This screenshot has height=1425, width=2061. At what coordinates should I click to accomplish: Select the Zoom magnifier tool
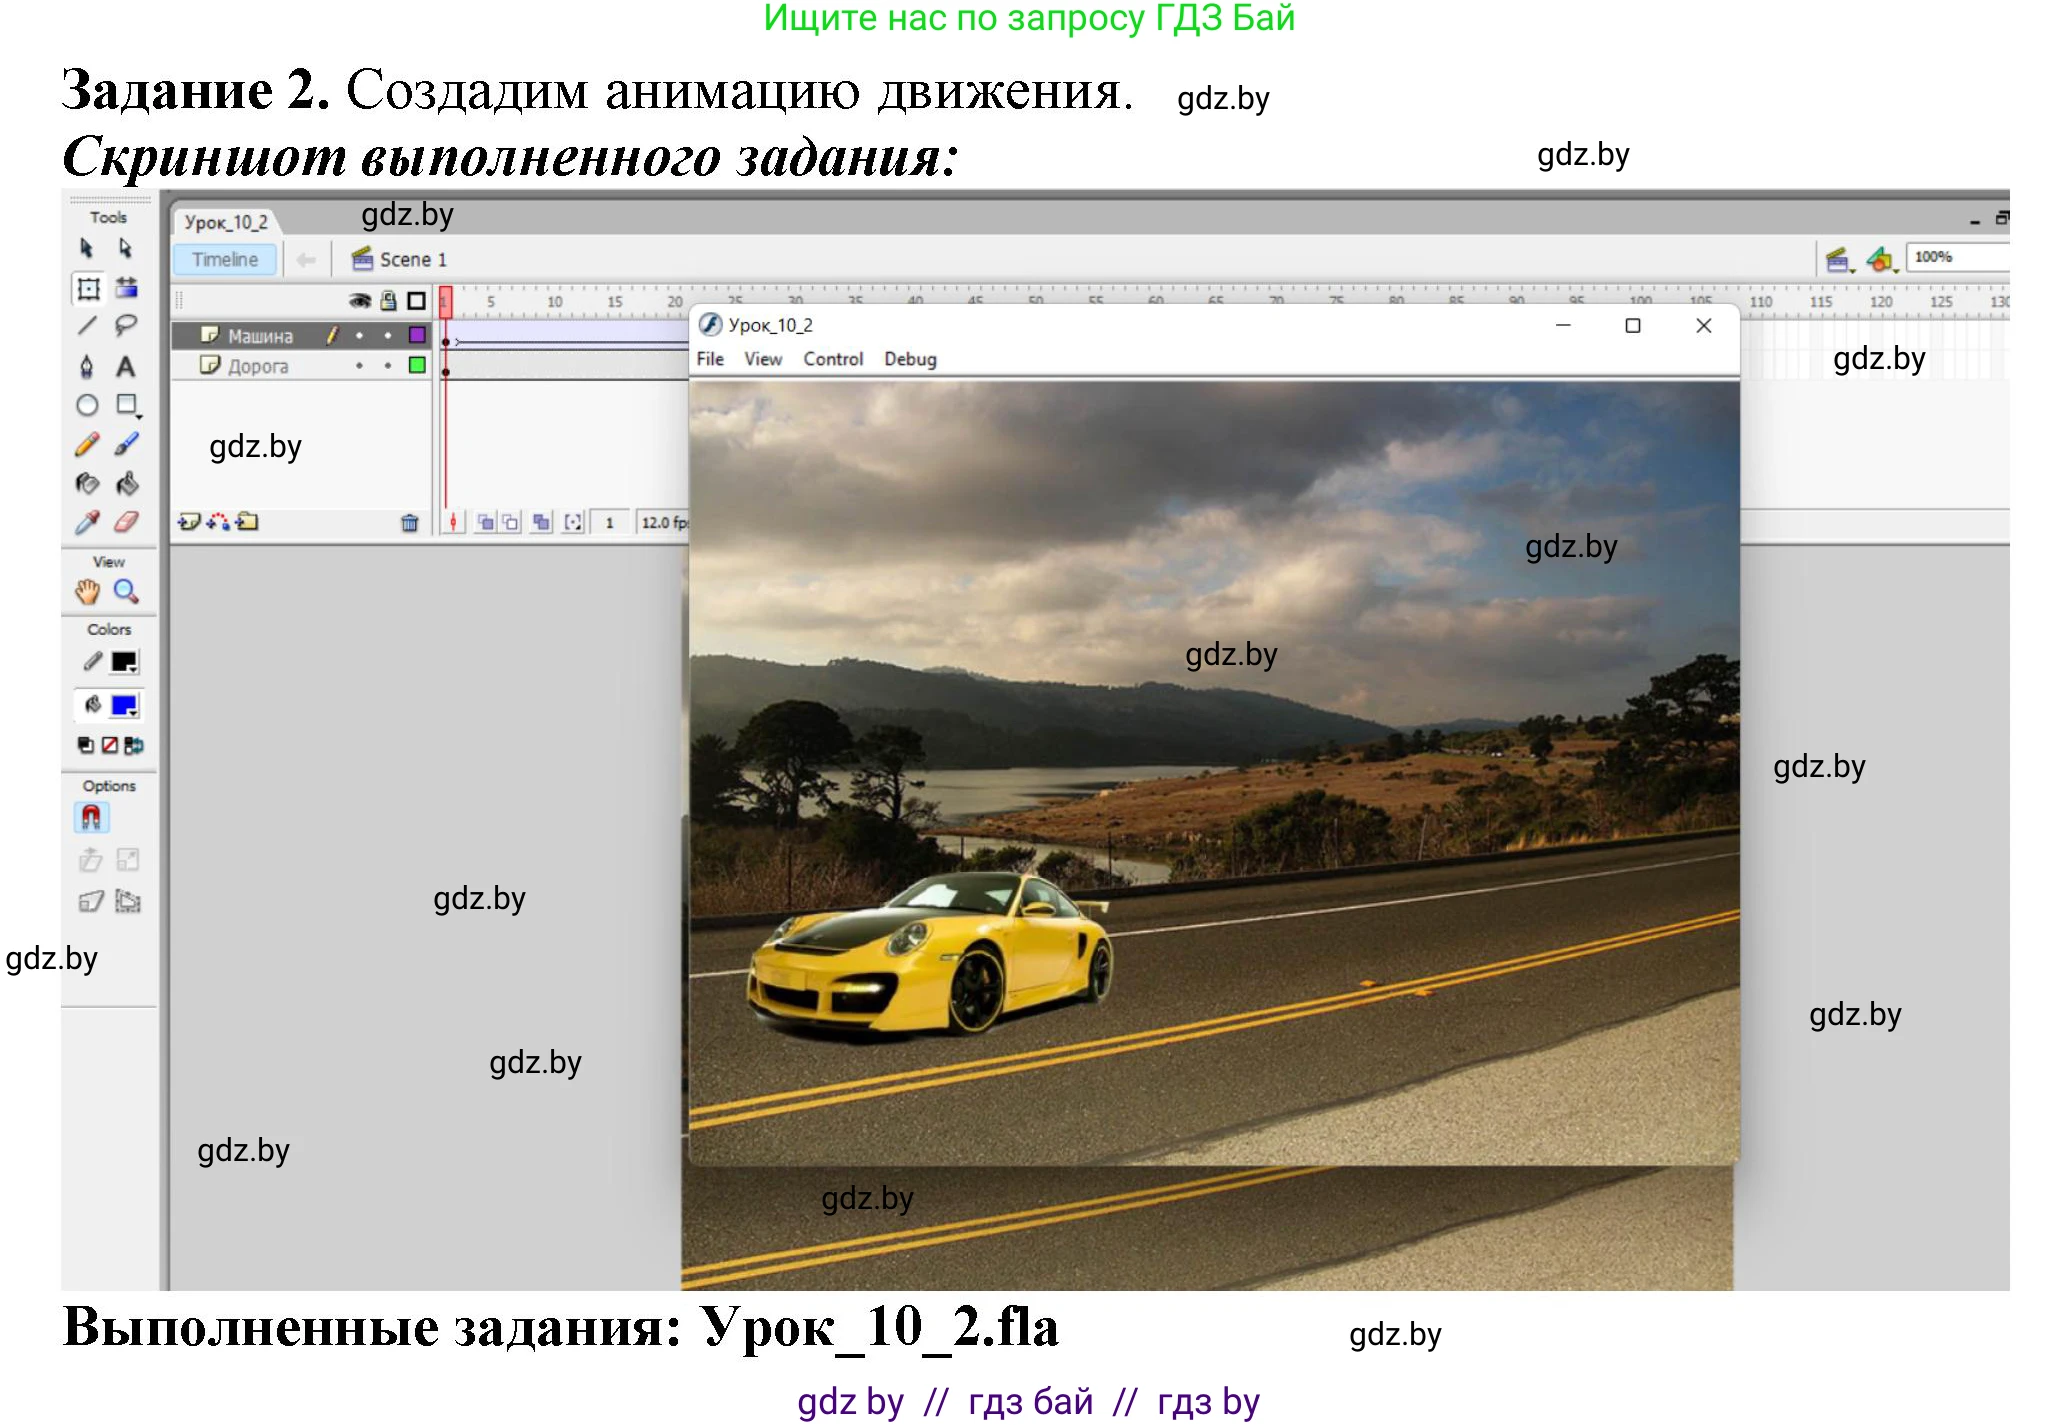click(x=126, y=591)
